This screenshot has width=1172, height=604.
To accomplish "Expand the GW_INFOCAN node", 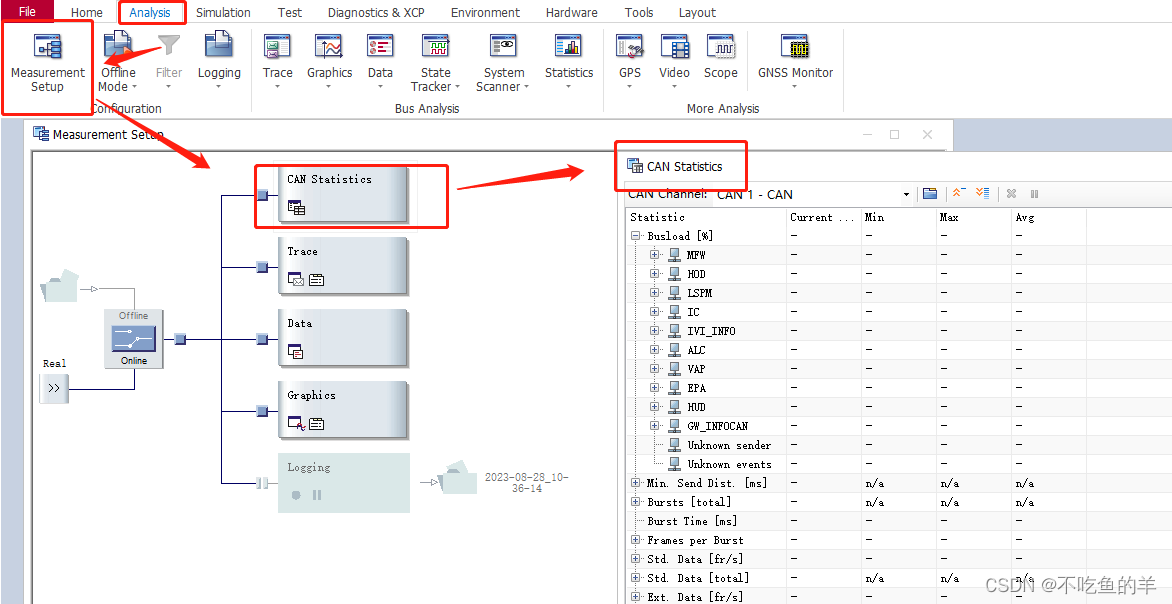I will click(x=655, y=426).
